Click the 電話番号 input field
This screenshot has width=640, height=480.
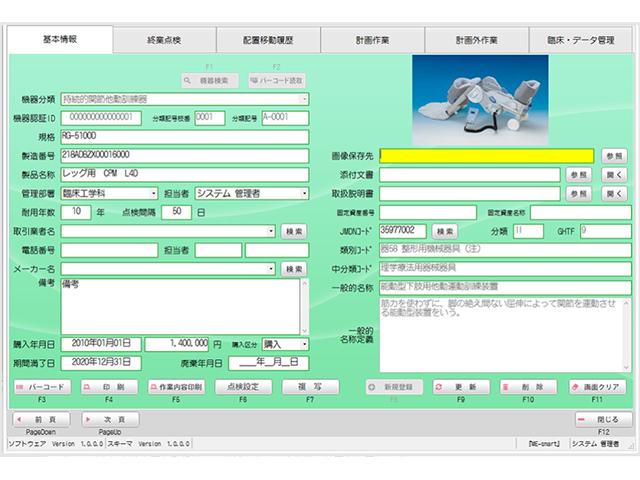[x=109, y=250]
